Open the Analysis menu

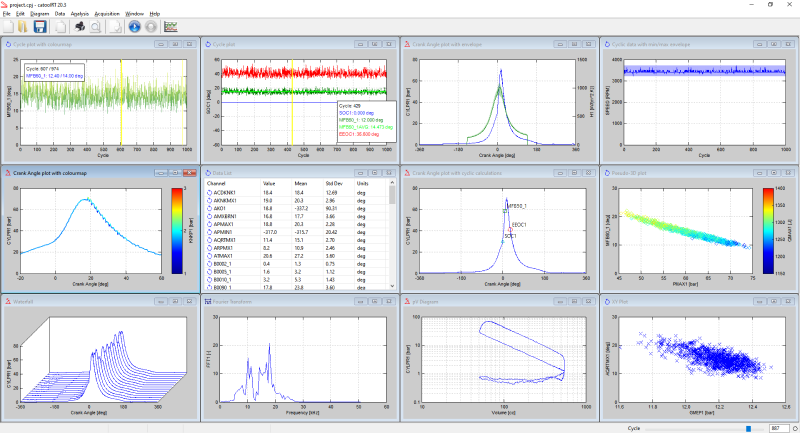79,13
